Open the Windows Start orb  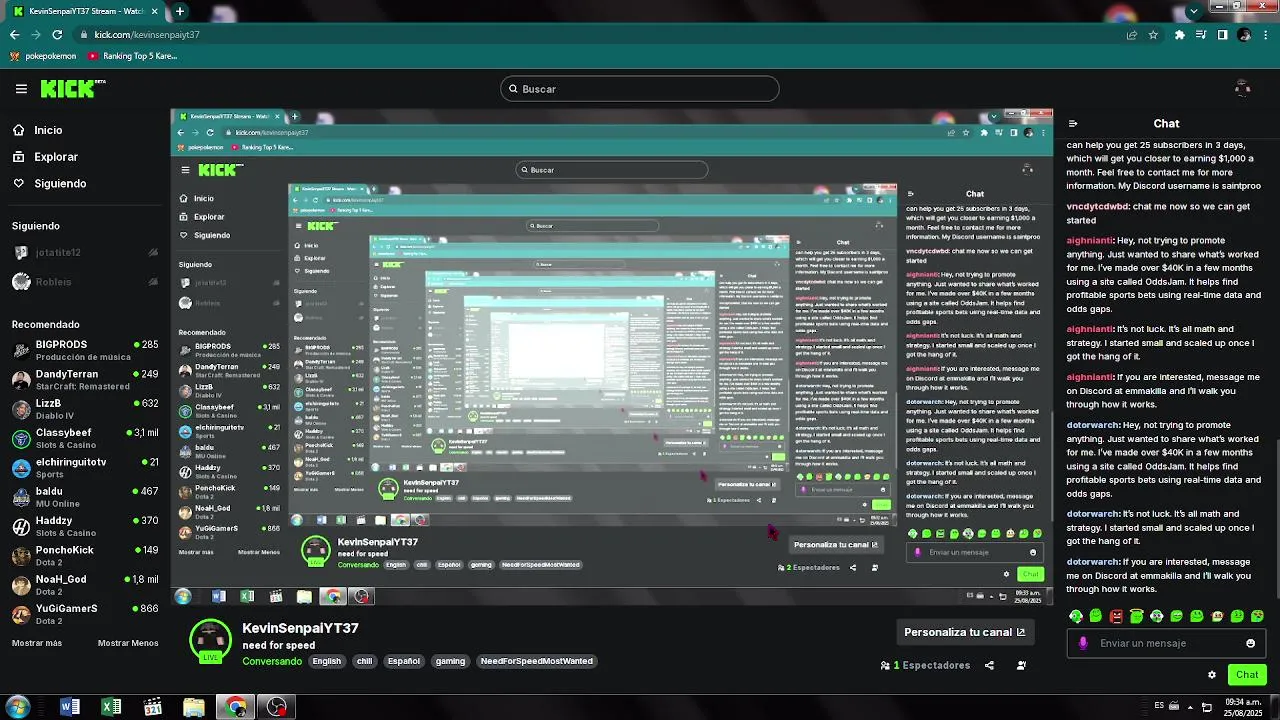coord(17,708)
